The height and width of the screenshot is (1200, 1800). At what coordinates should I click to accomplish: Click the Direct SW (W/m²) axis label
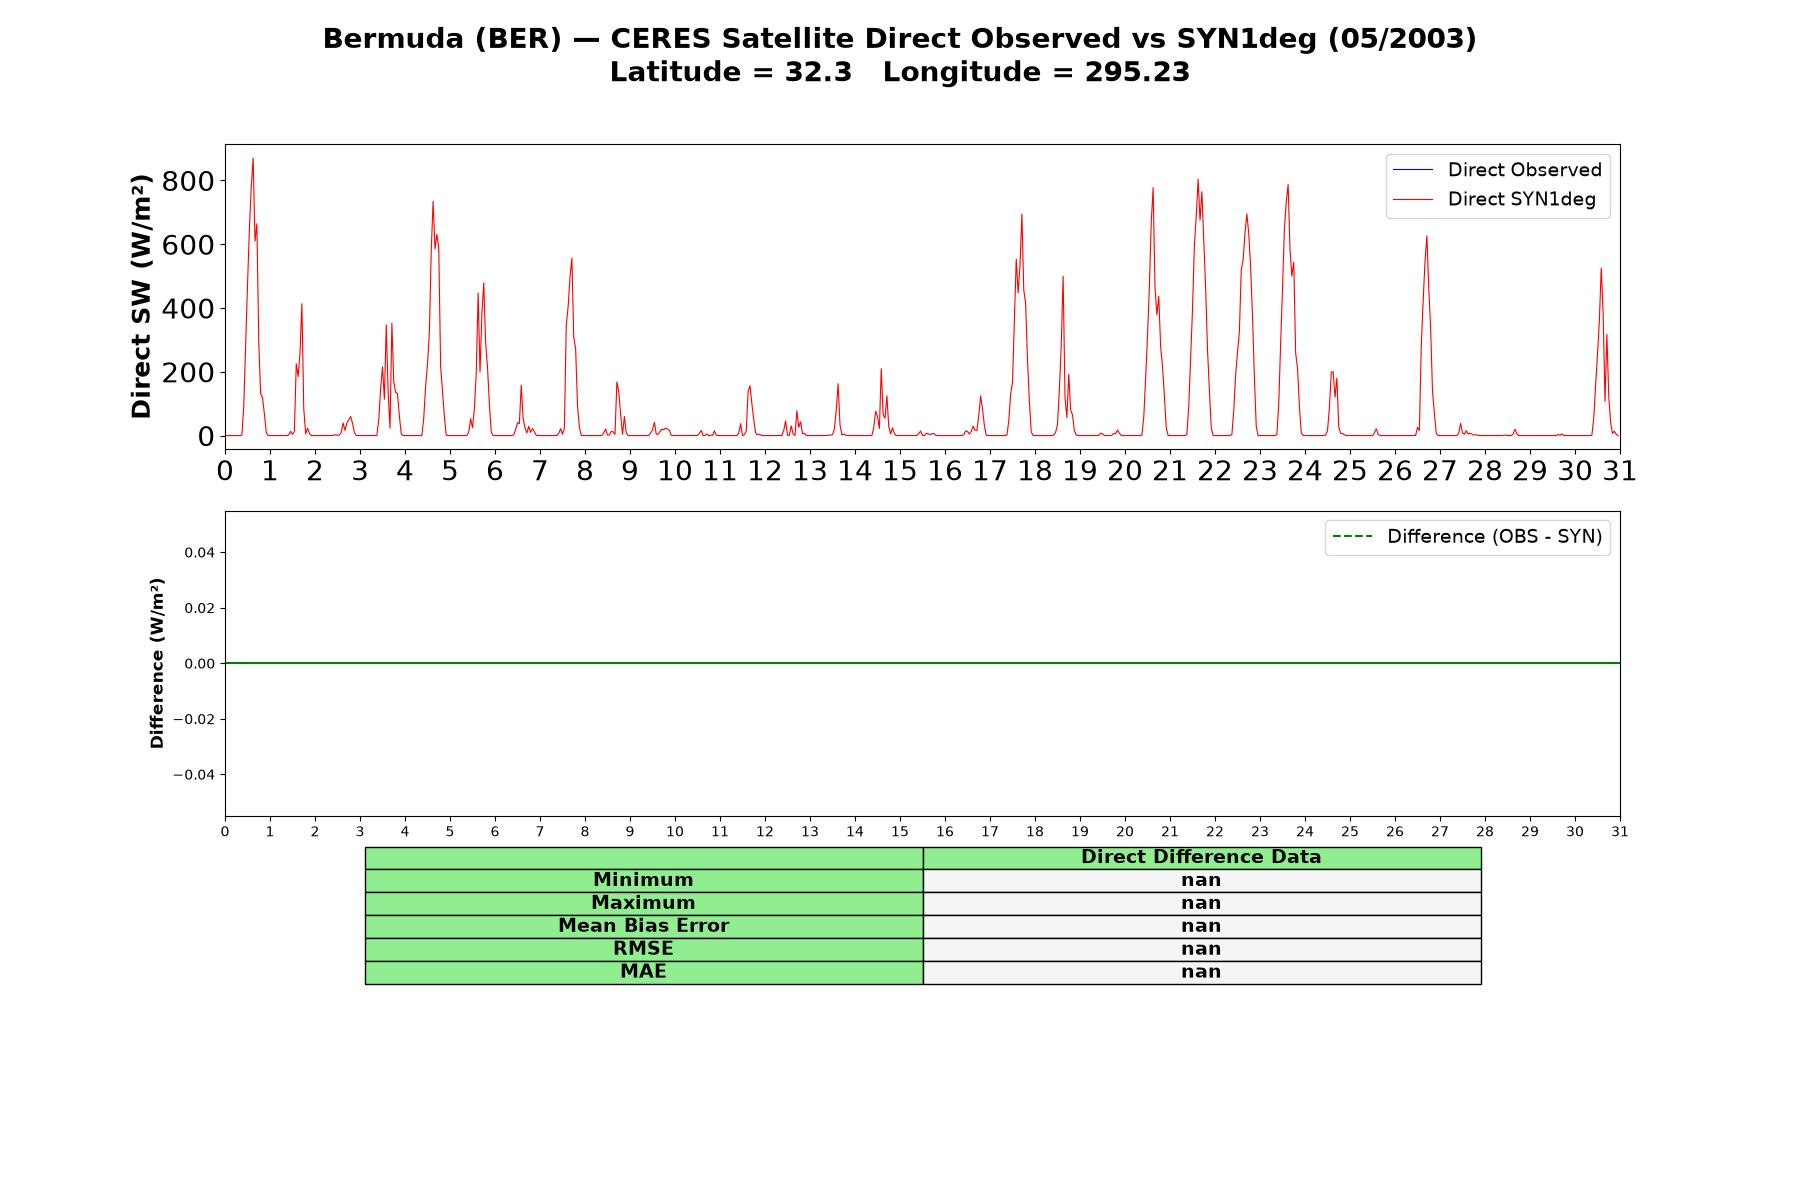pyautogui.click(x=142, y=296)
